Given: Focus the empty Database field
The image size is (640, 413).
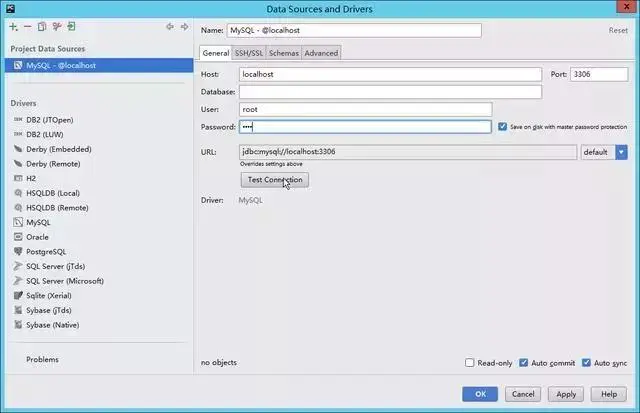Looking at the screenshot, I should tap(390, 92).
